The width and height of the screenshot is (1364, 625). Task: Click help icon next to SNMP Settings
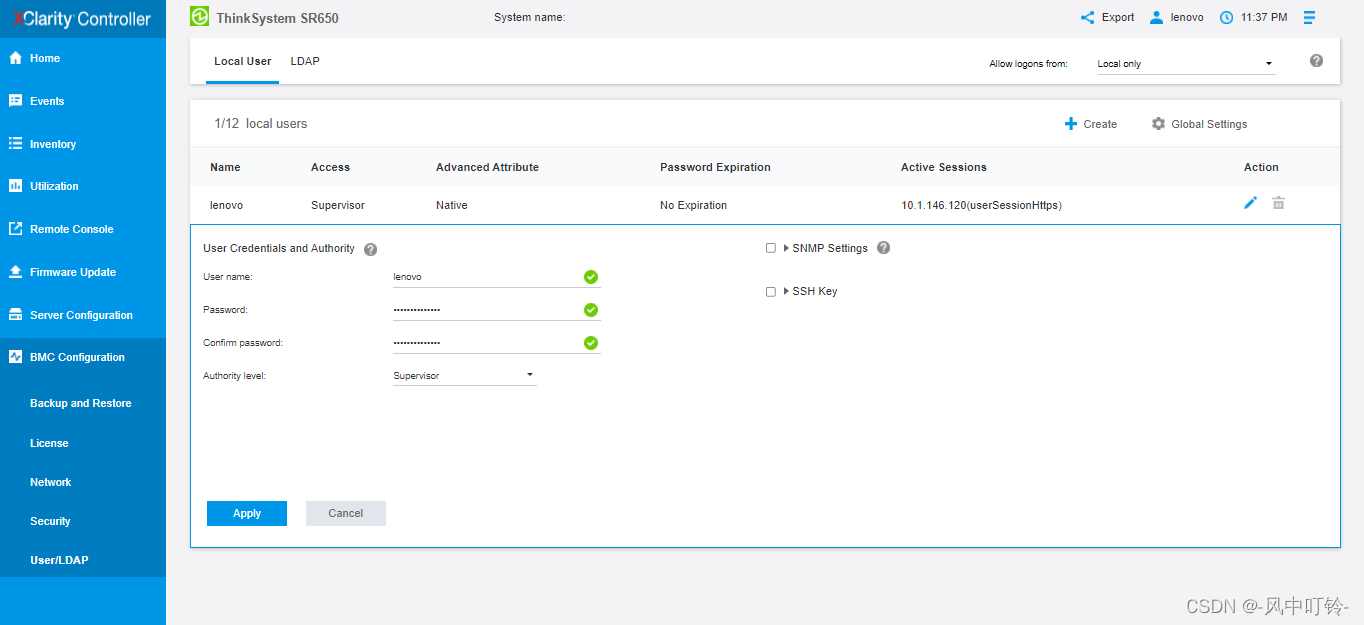click(883, 248)
